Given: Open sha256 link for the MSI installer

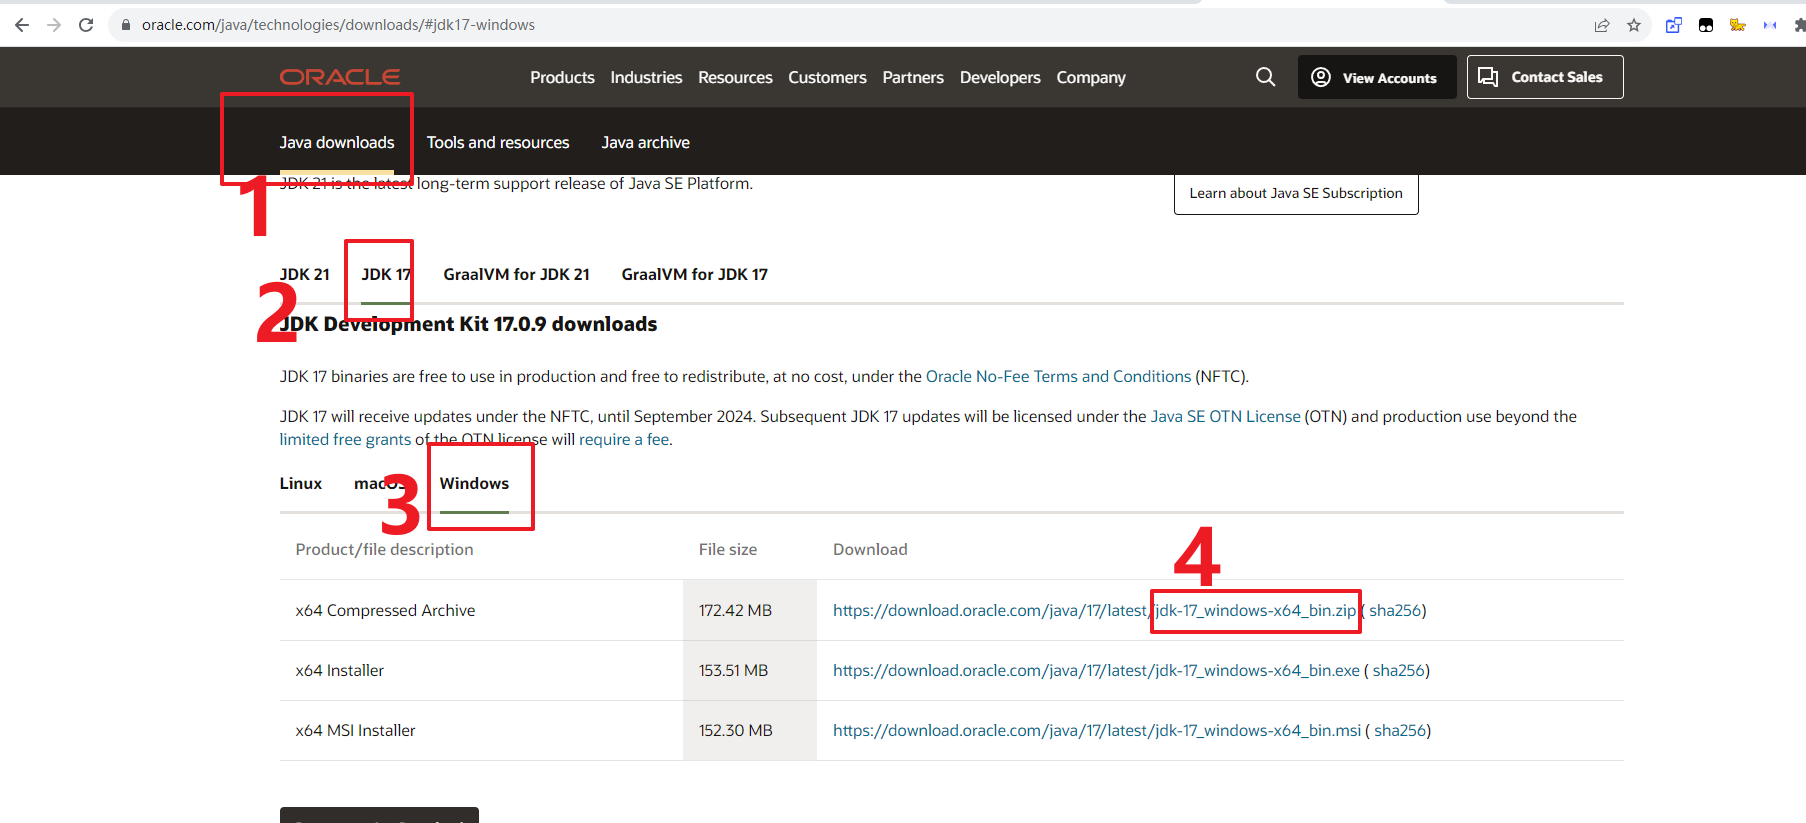Looking at the screenshot, I should [1400, 730].
